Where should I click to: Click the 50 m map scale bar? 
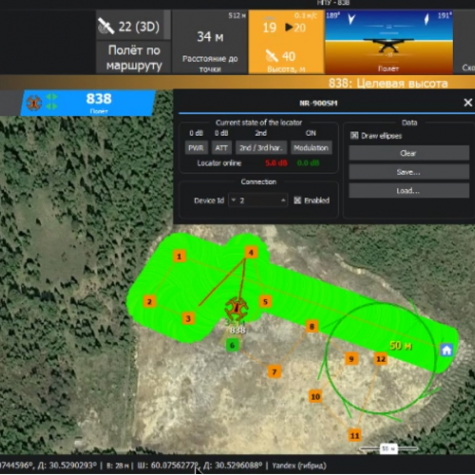389,449
